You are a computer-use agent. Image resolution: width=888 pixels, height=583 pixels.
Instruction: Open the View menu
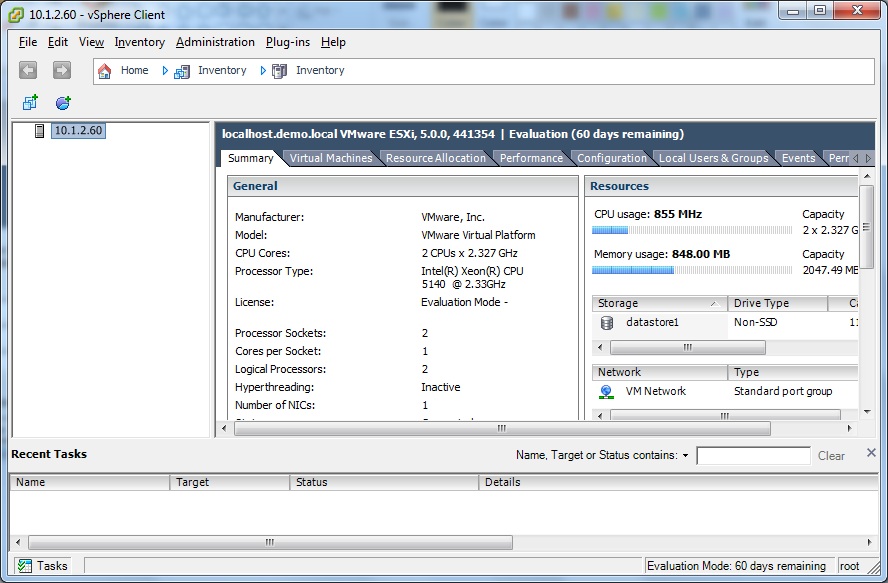pyautogui.click(x=91, y=42)
